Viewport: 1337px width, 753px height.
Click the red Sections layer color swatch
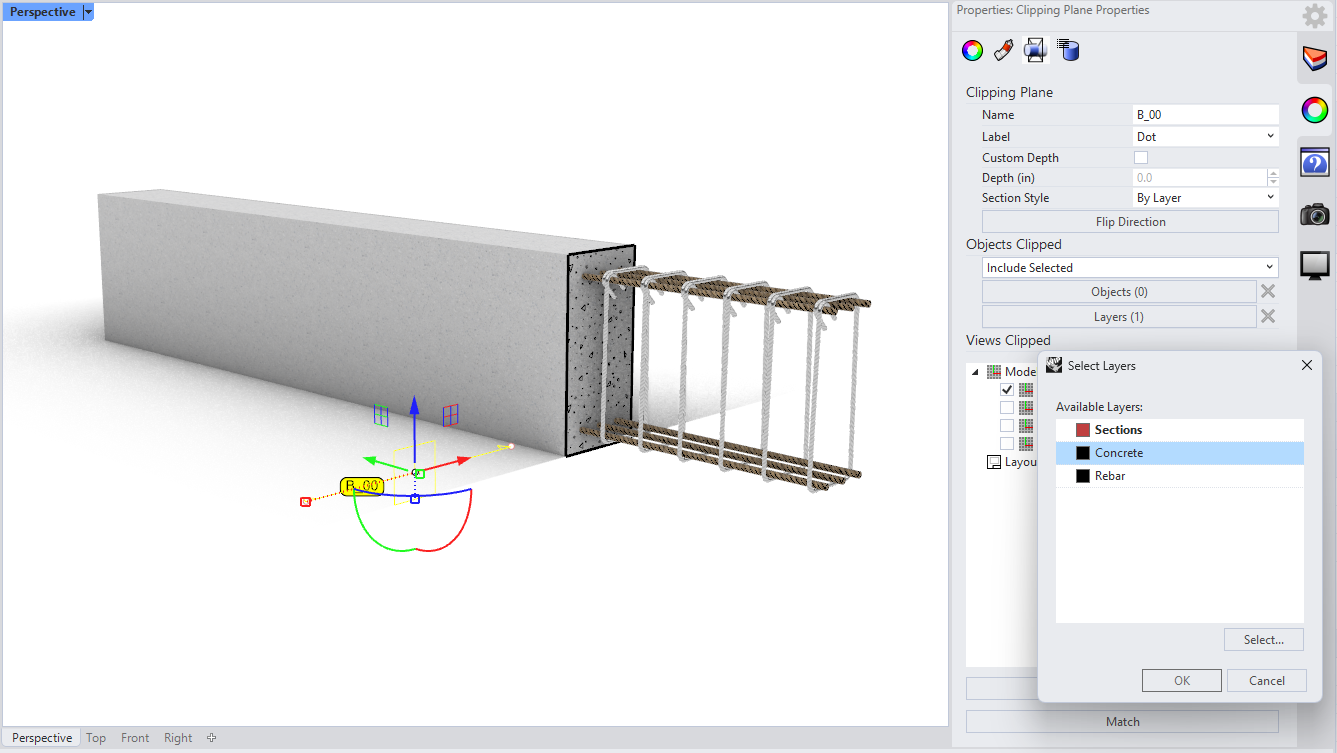1083,430
